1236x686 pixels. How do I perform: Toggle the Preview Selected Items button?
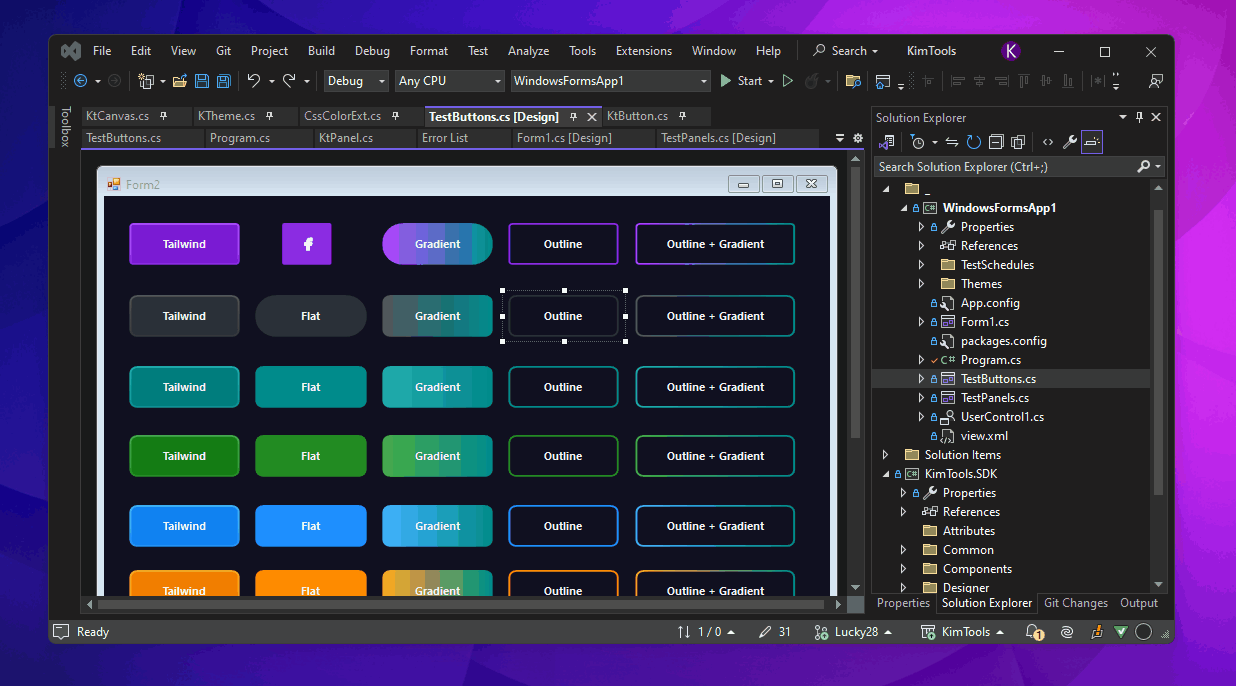point(1091,143)
